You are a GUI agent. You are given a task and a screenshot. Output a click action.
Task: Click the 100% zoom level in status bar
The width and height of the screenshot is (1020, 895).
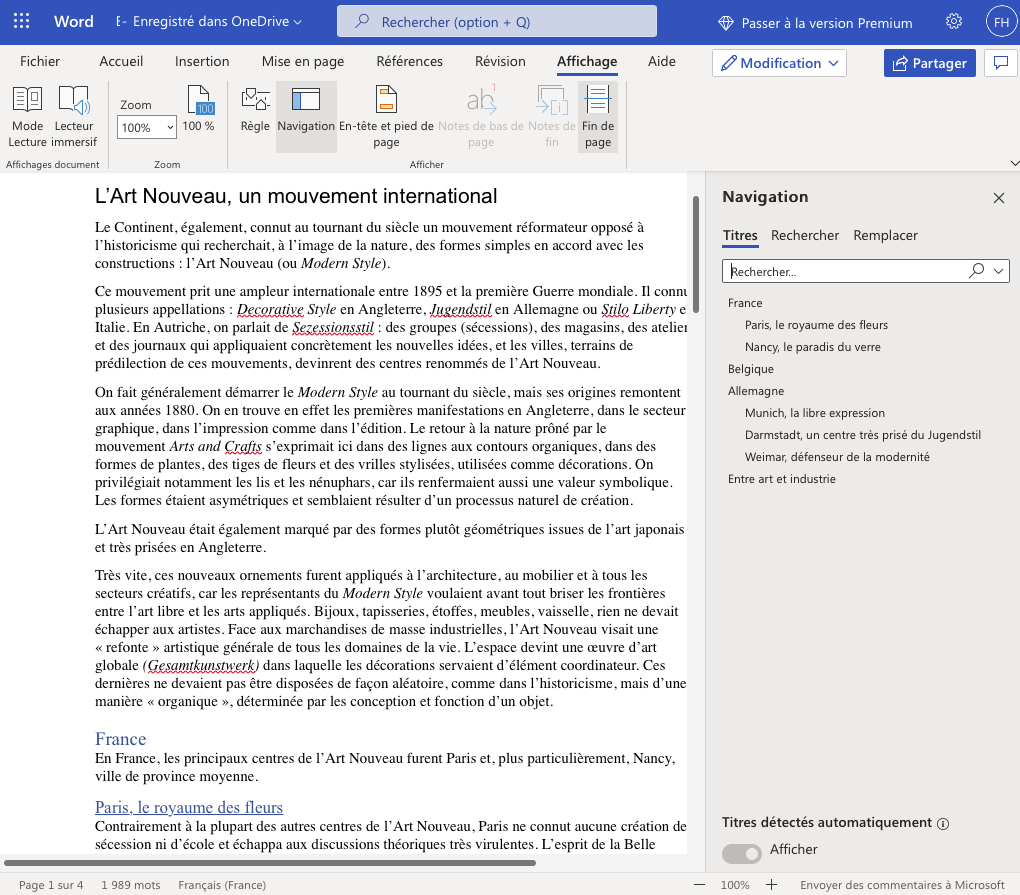tap(735, 885)
